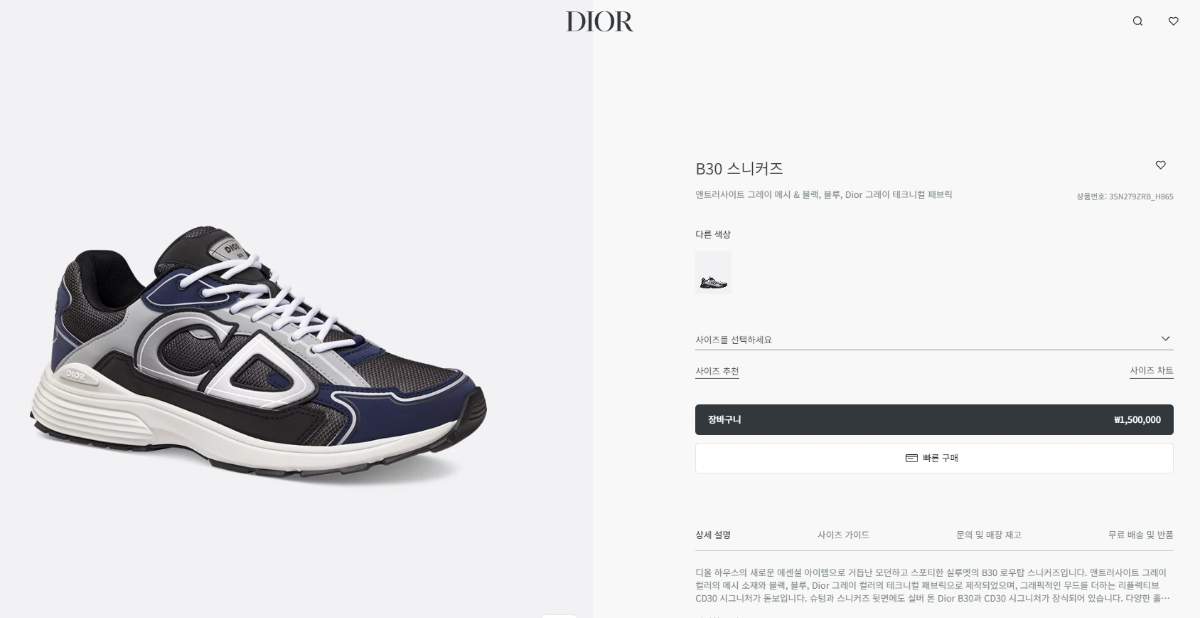Open the 무료 배송 및 반품 tab
The width and height of the screenshot is (1200, 618).
click(1141, 535)
